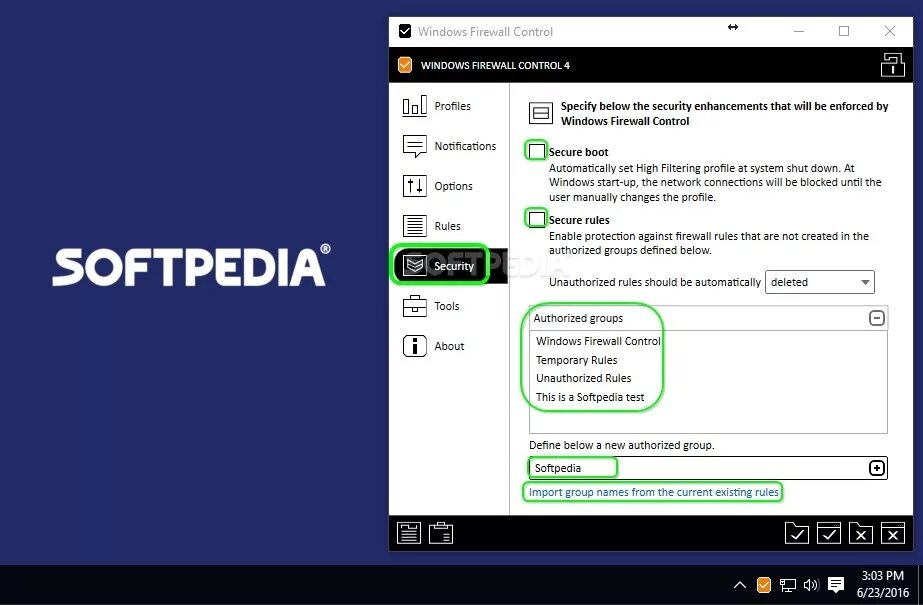Viewport: 923px width, 605px height.
Task: Click the volume tray icon
Action: pos(811,585)
